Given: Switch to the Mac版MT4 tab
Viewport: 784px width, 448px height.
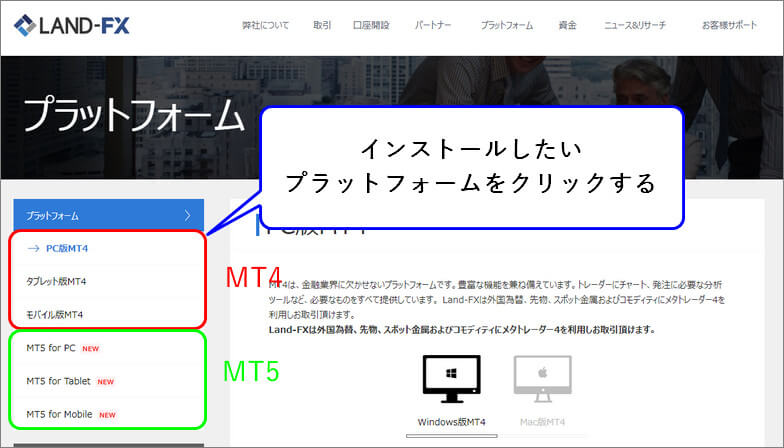Looking at the screenshot, I should pos(542,422).
